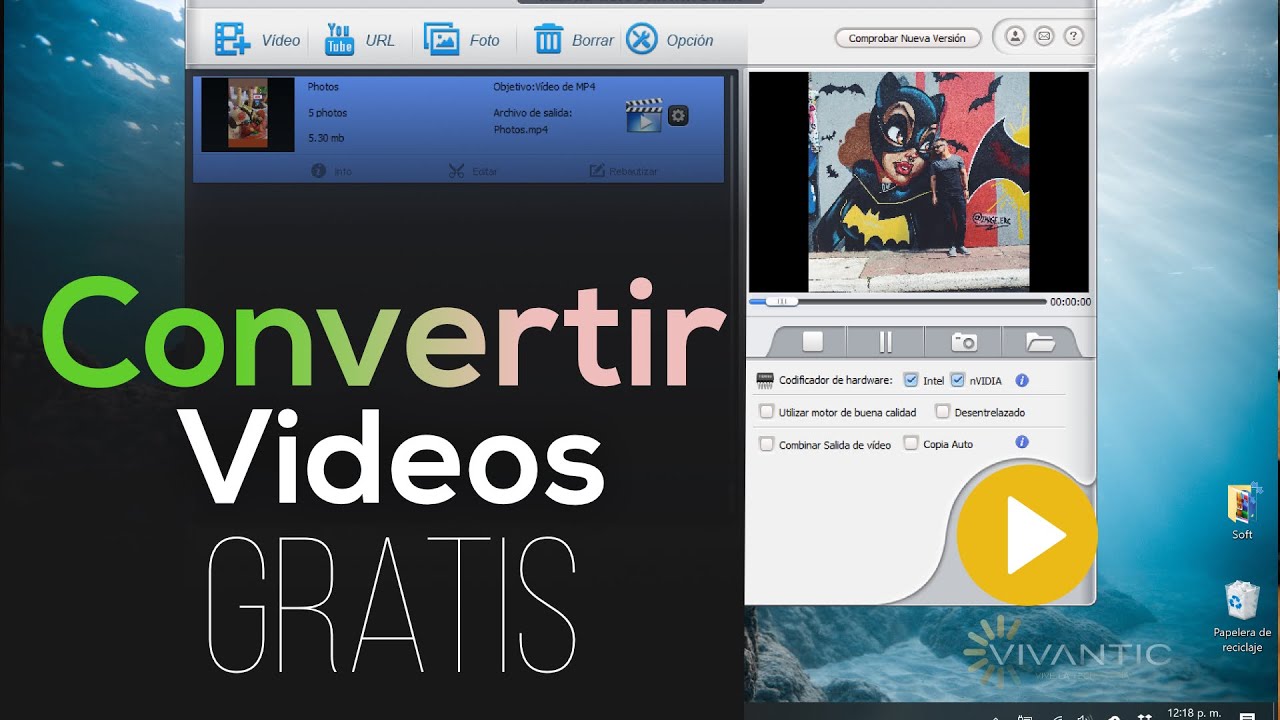Enable the Copia Auto checkbox
This screenshot has height=720, width=1280.
(x=911, y=443)
